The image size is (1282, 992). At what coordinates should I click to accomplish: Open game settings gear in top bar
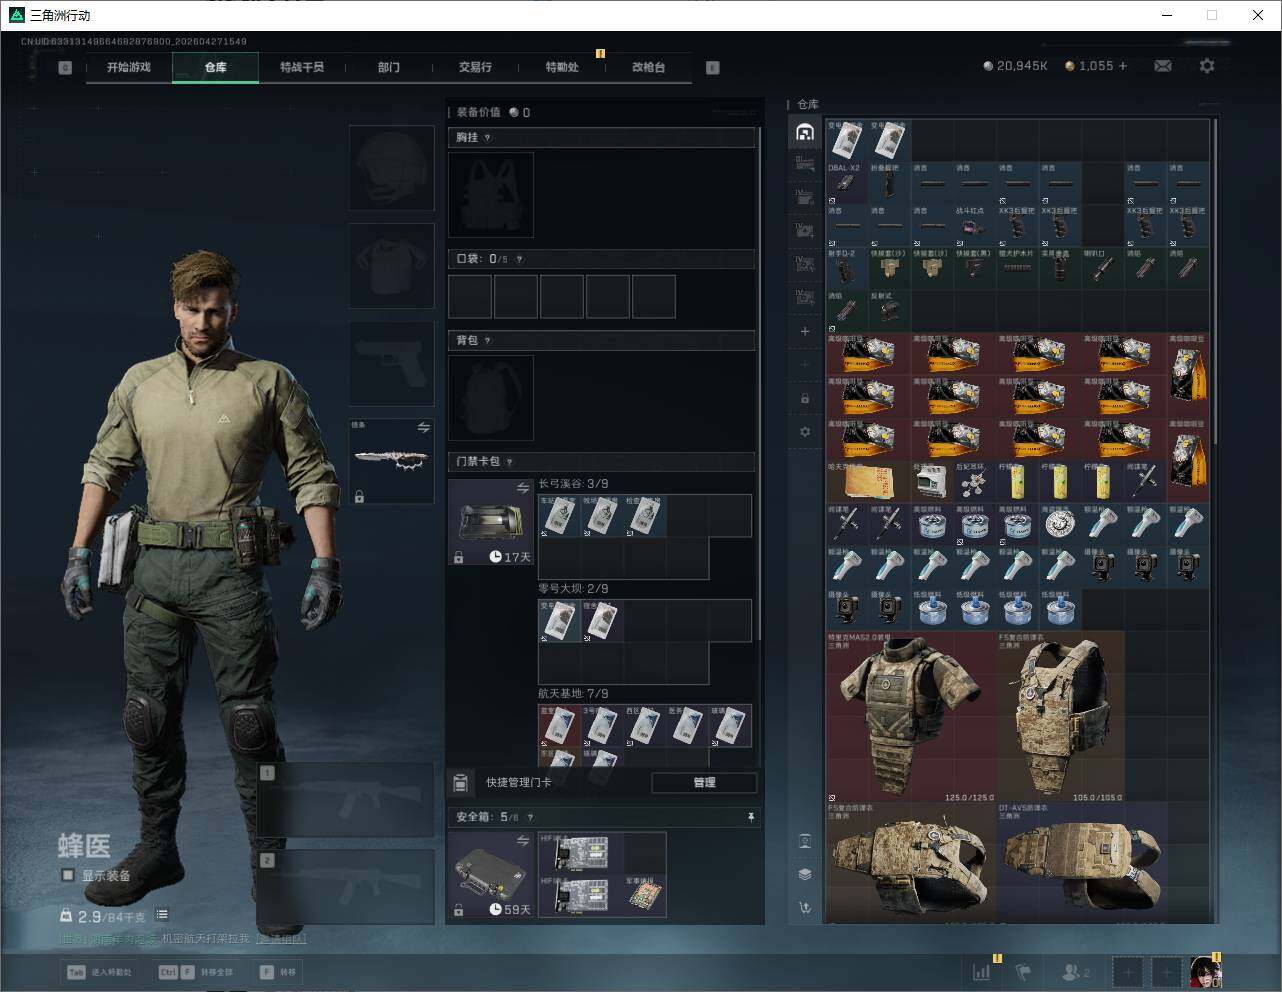click(1207, 66)
